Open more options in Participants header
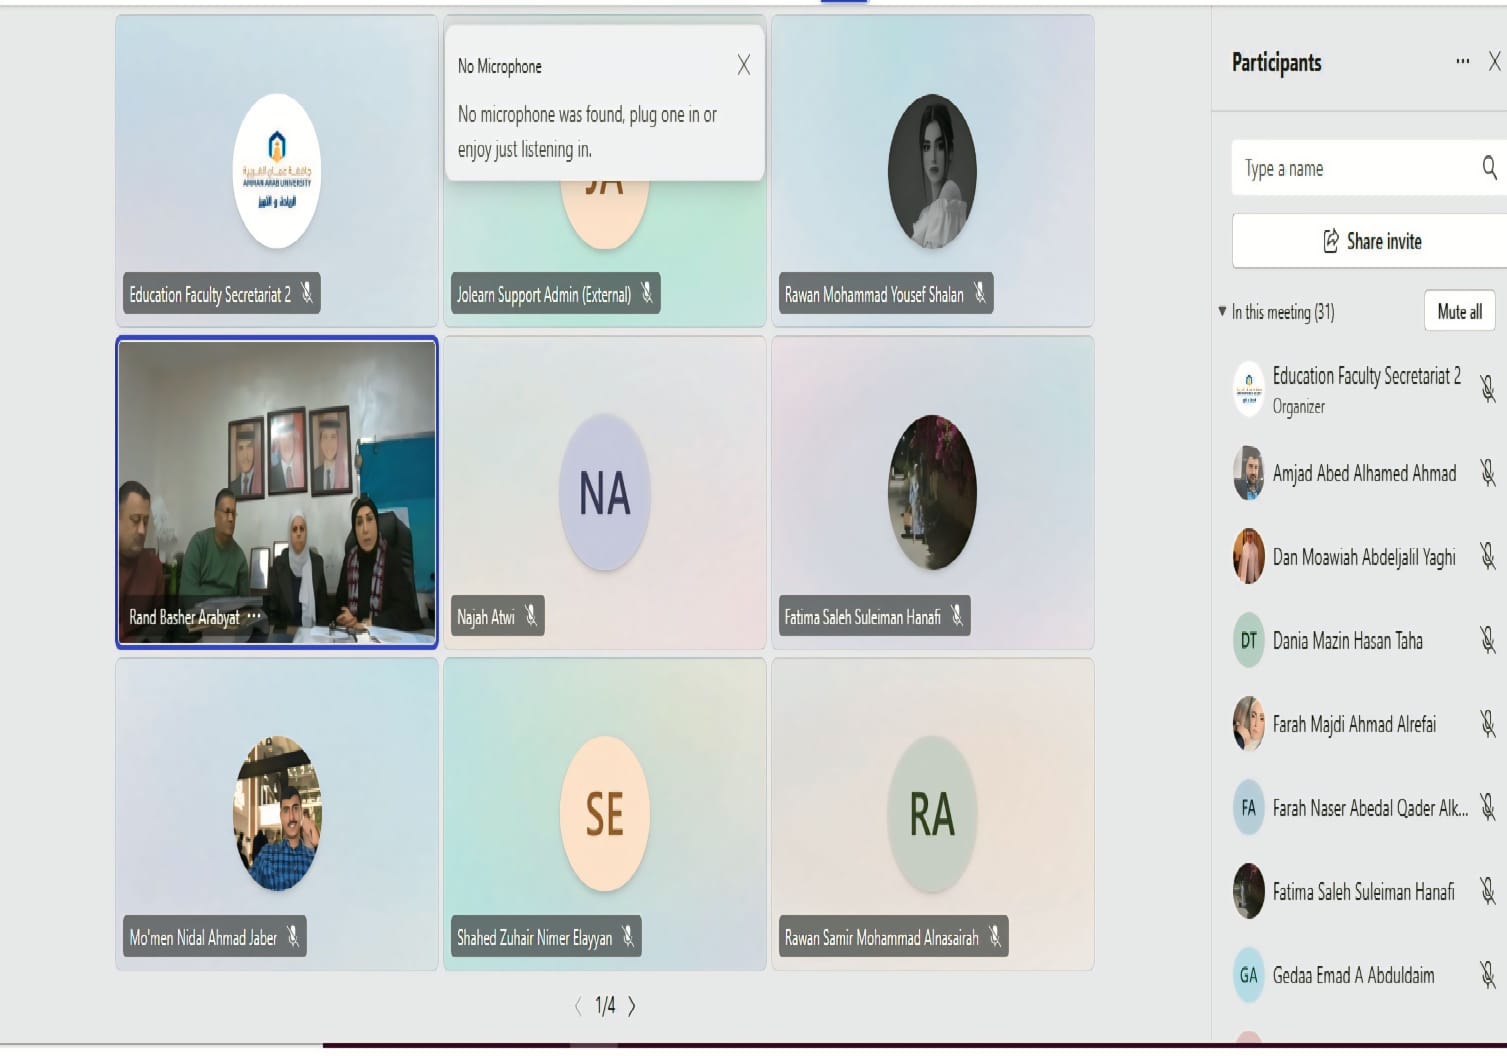The height and width of the screenshot is (1056, 1507). click(x=1462, y=61)
